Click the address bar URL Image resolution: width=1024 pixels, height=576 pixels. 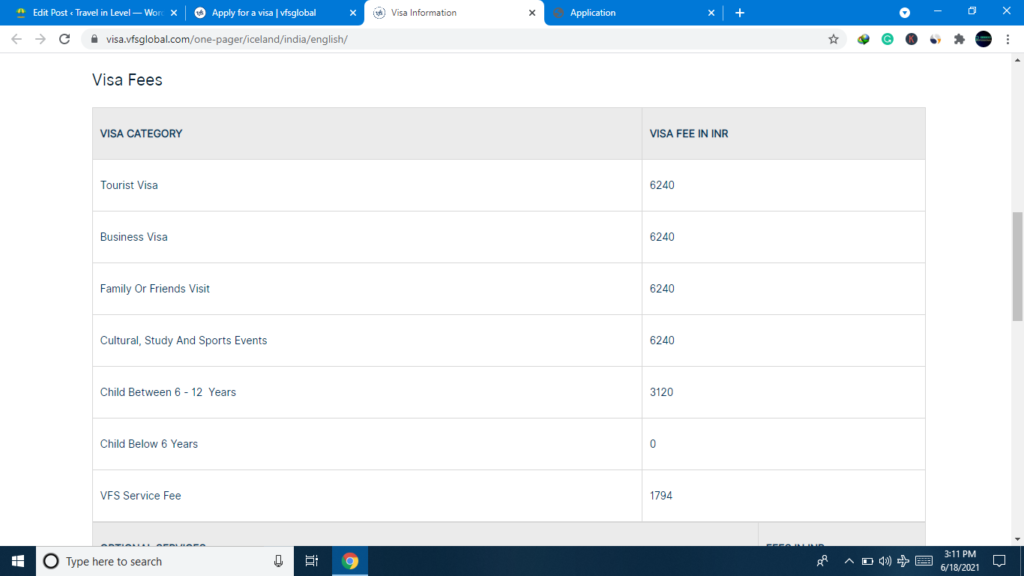coord(227,39)
